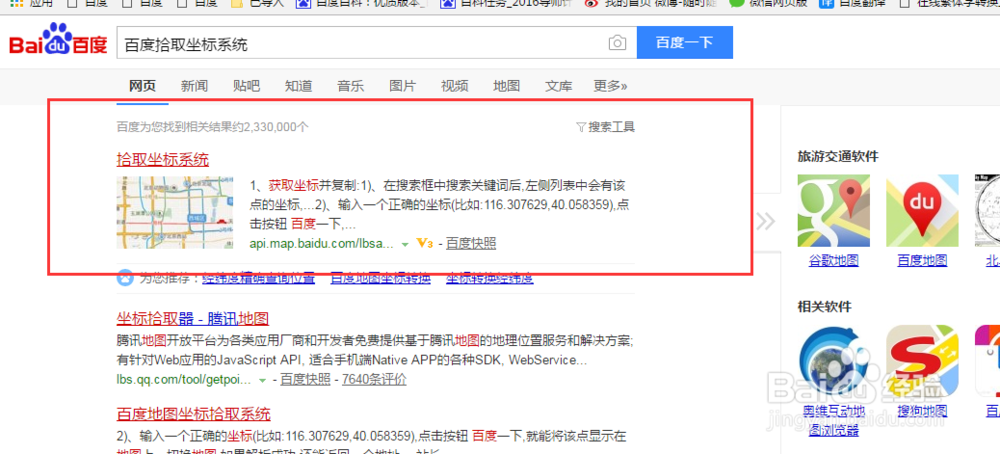Open the 拾取坐标系统 result title
This screenshot has height=454, width=1000.
point(163,159)
